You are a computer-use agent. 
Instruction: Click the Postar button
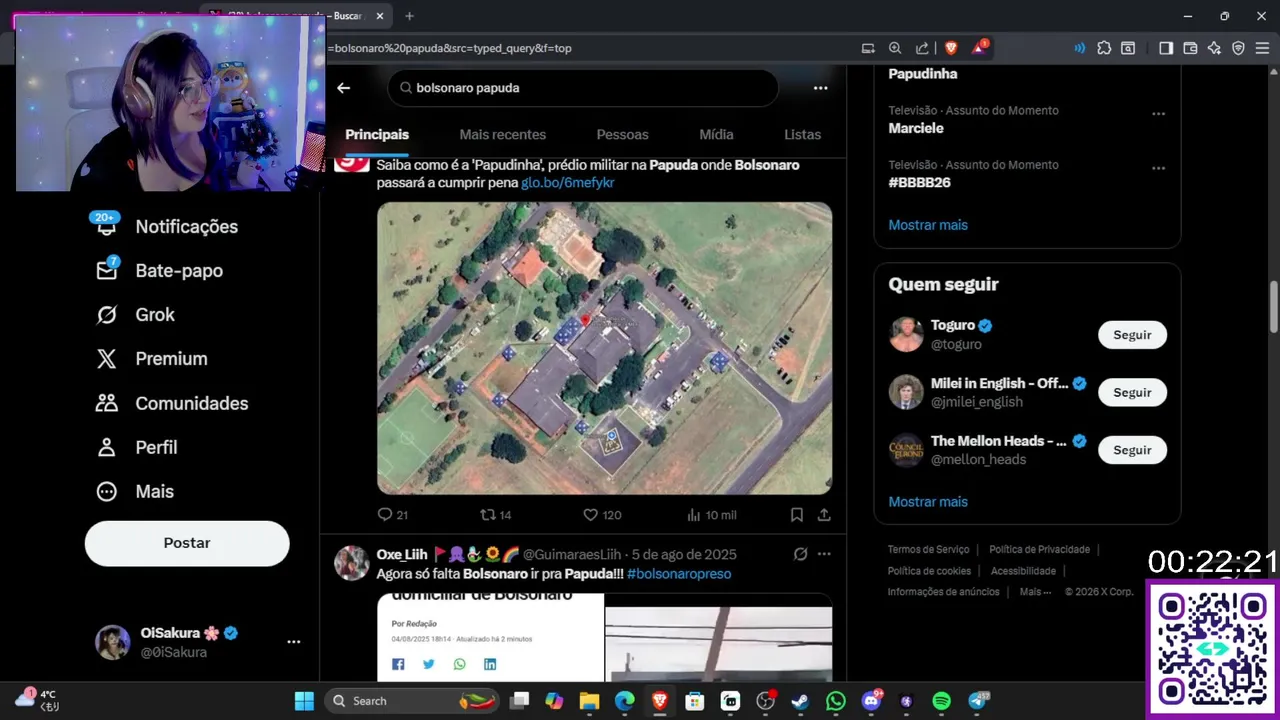pyautogui.click(x=187, y=543)
